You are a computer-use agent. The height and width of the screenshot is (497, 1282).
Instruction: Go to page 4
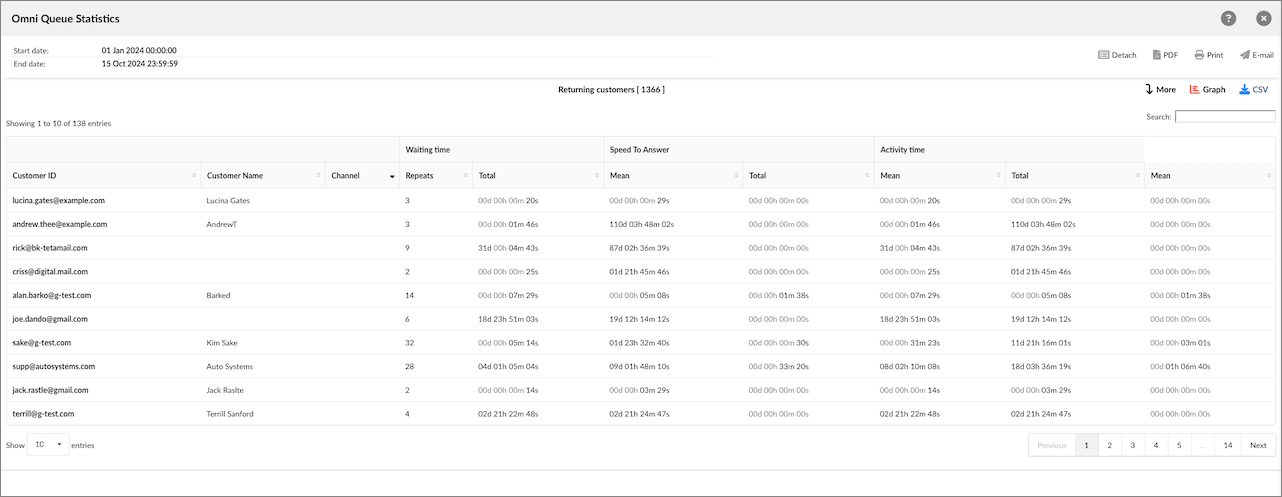[1156, 445]
